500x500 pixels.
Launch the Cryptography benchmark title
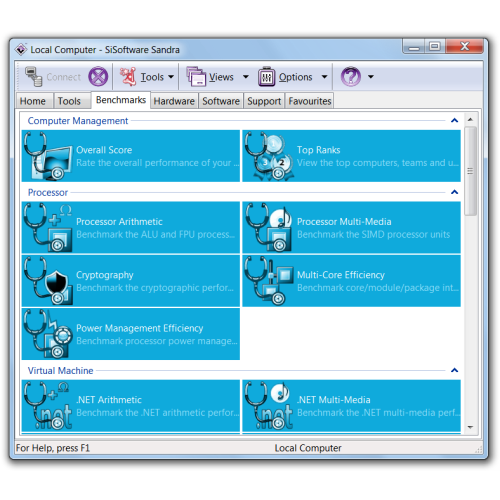coord(105,275)
